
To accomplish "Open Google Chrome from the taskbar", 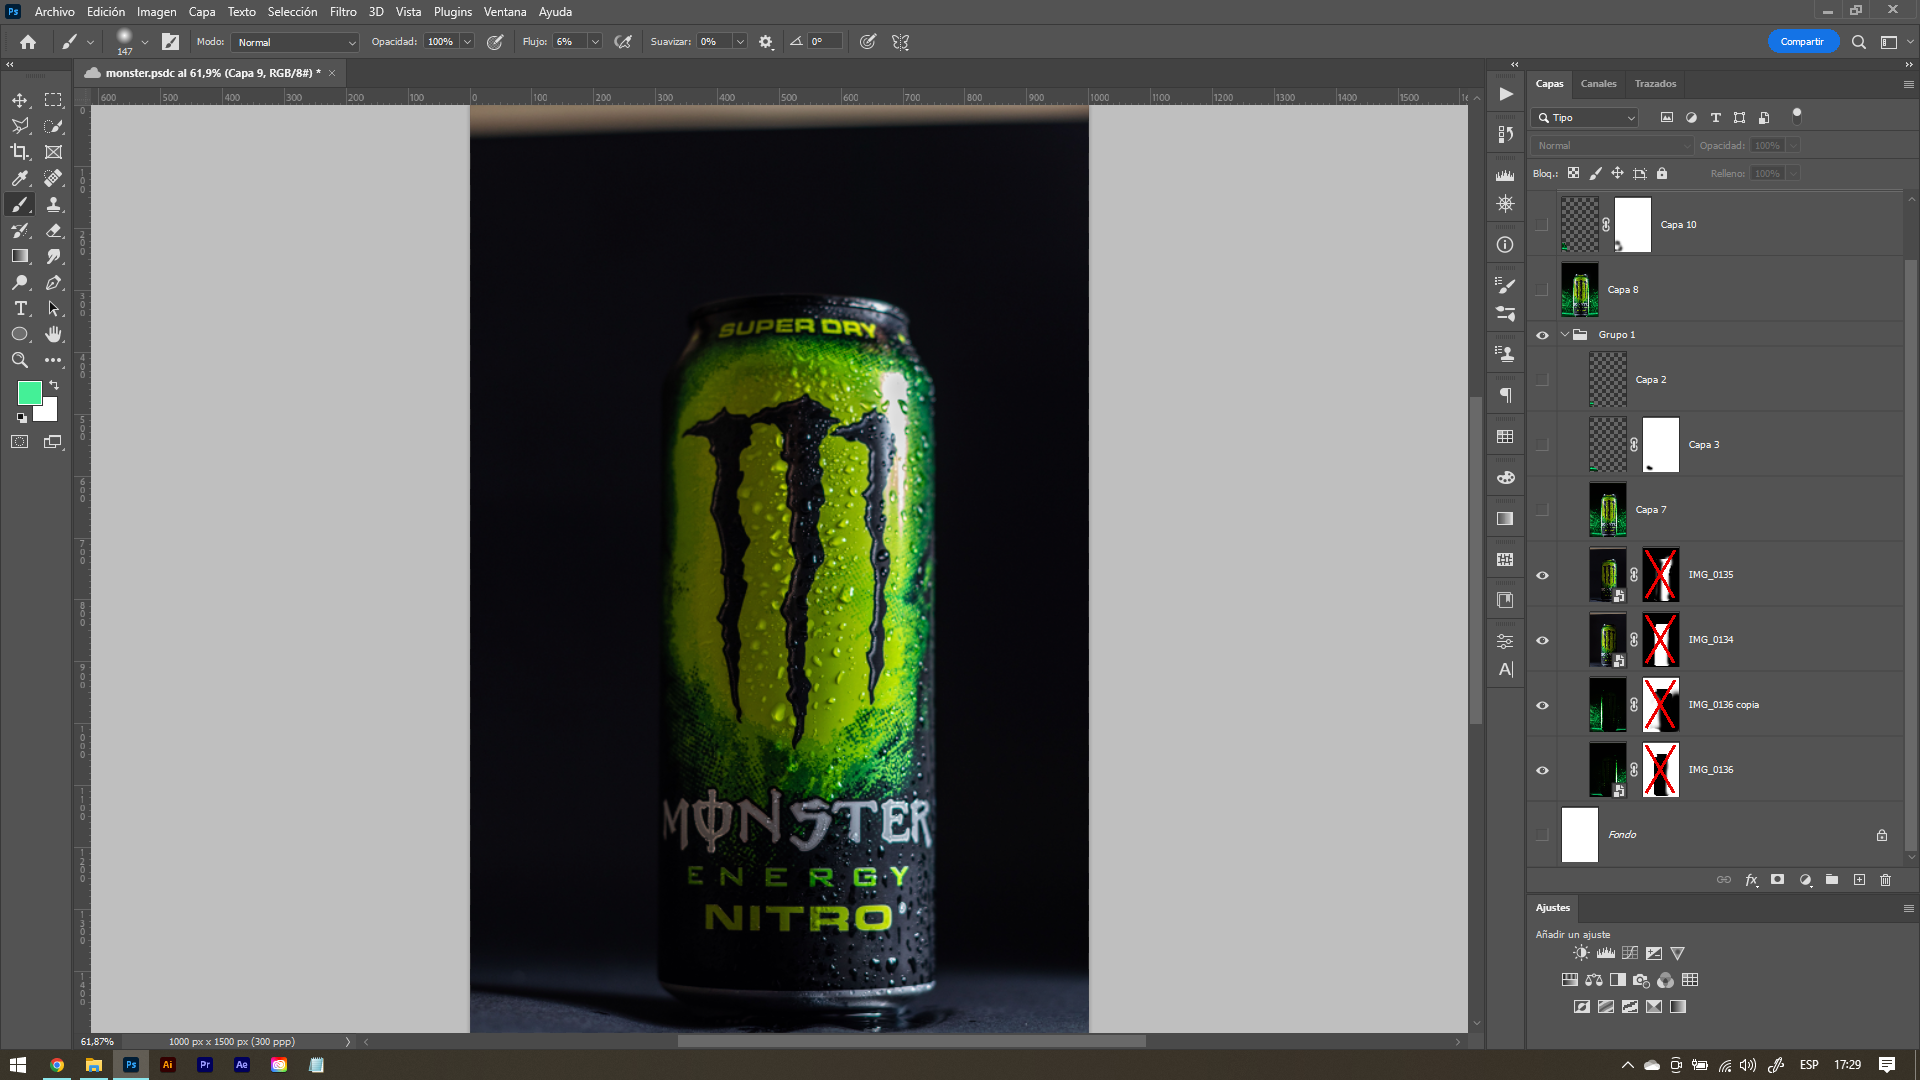I will (x=57, y=1065).
